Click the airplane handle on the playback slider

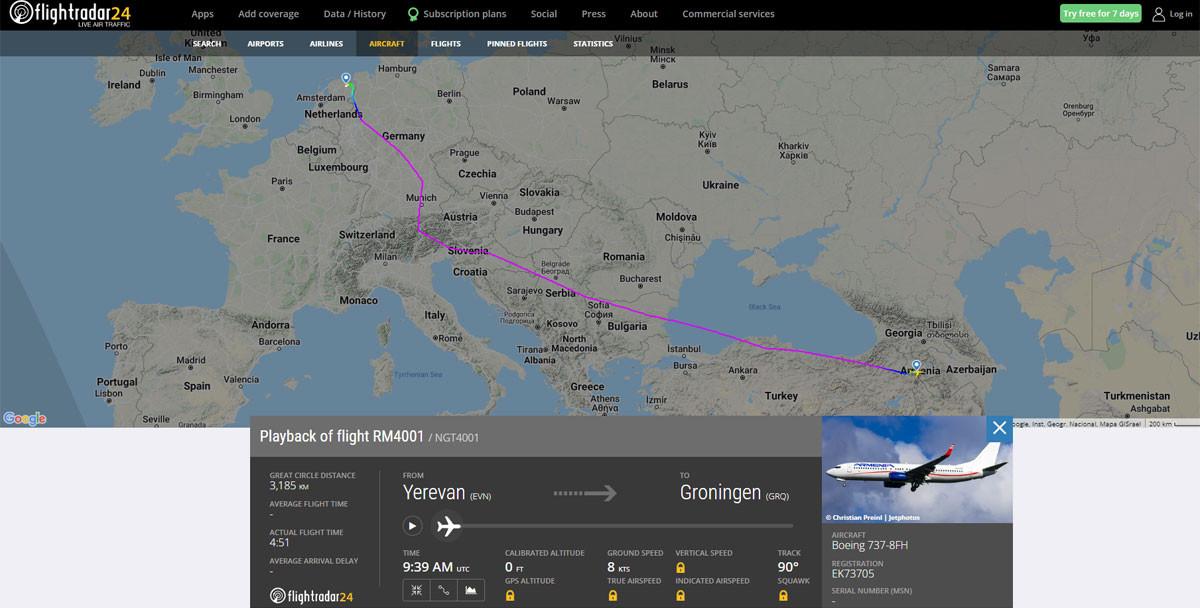448,525
